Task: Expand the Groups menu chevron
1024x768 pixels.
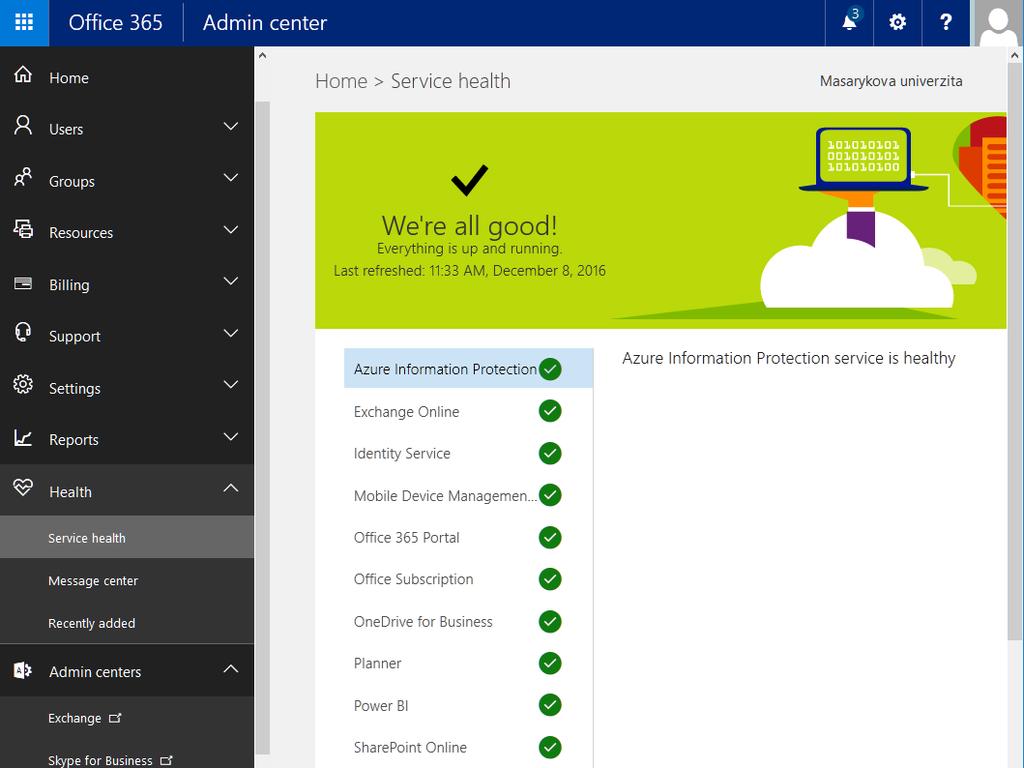Action: tap(231, 178)
